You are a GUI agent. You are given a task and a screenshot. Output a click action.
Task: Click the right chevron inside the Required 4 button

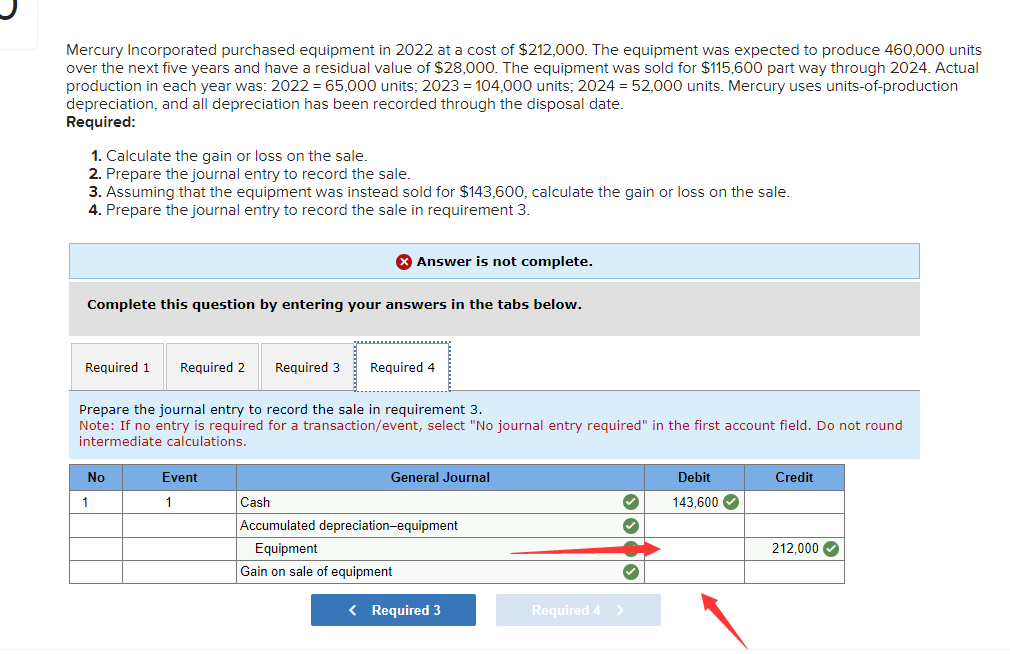pyautogui.click(x=620, y=610)
